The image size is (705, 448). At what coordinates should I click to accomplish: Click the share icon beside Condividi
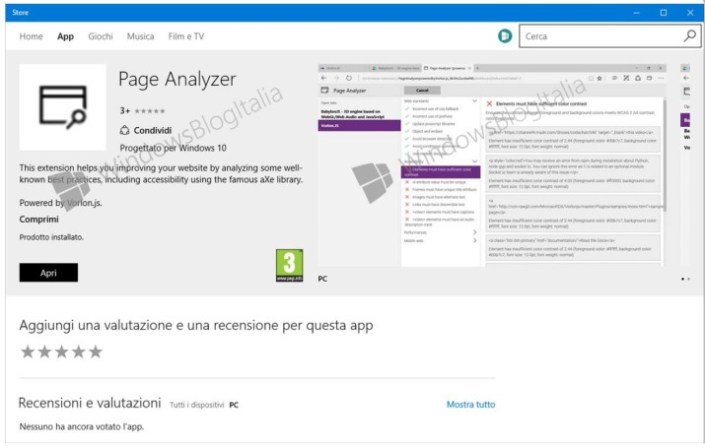[125, 130]
